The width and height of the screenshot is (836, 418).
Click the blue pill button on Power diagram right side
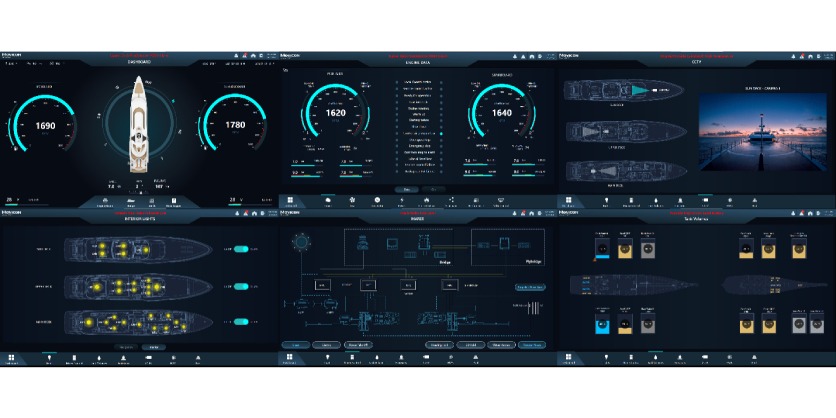[x=530, y=287]
